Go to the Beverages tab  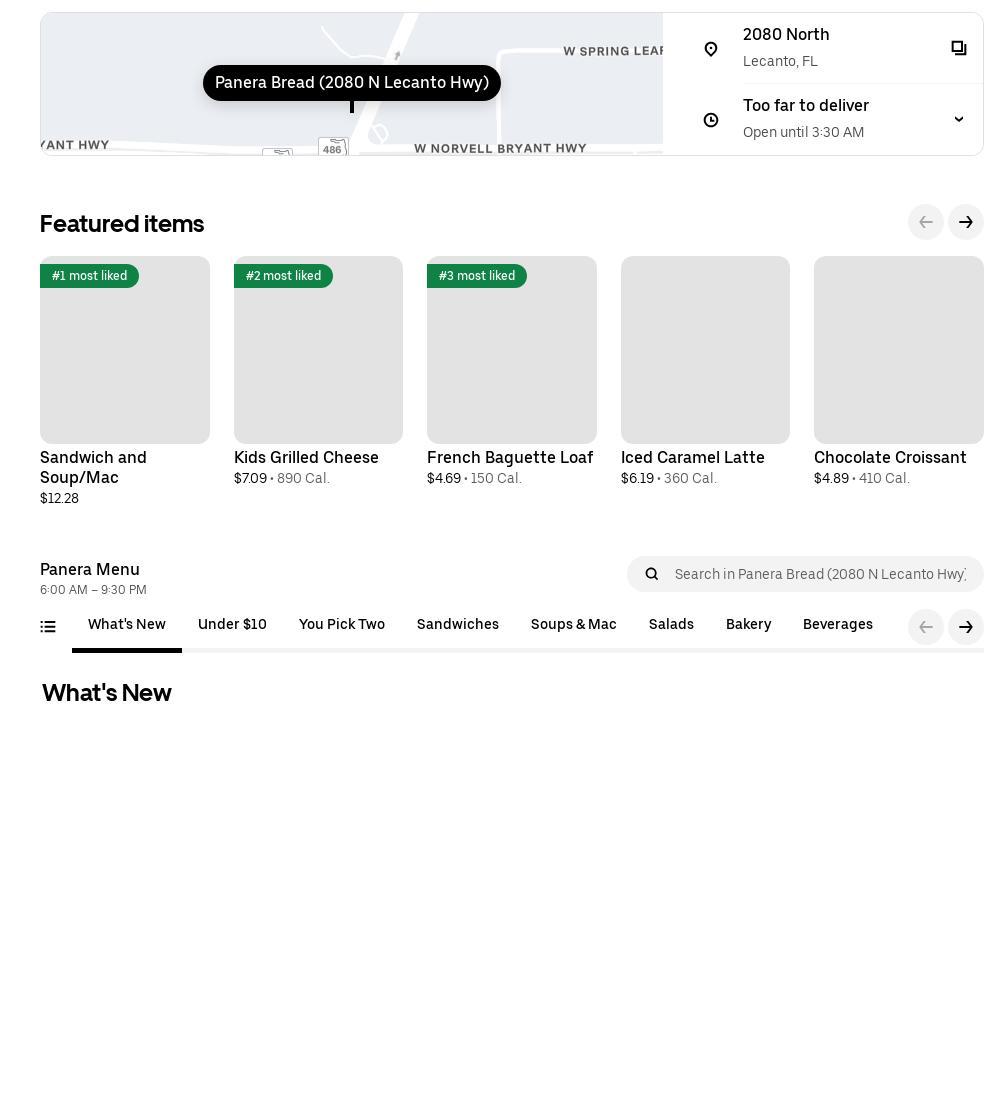tap(838, 624)
